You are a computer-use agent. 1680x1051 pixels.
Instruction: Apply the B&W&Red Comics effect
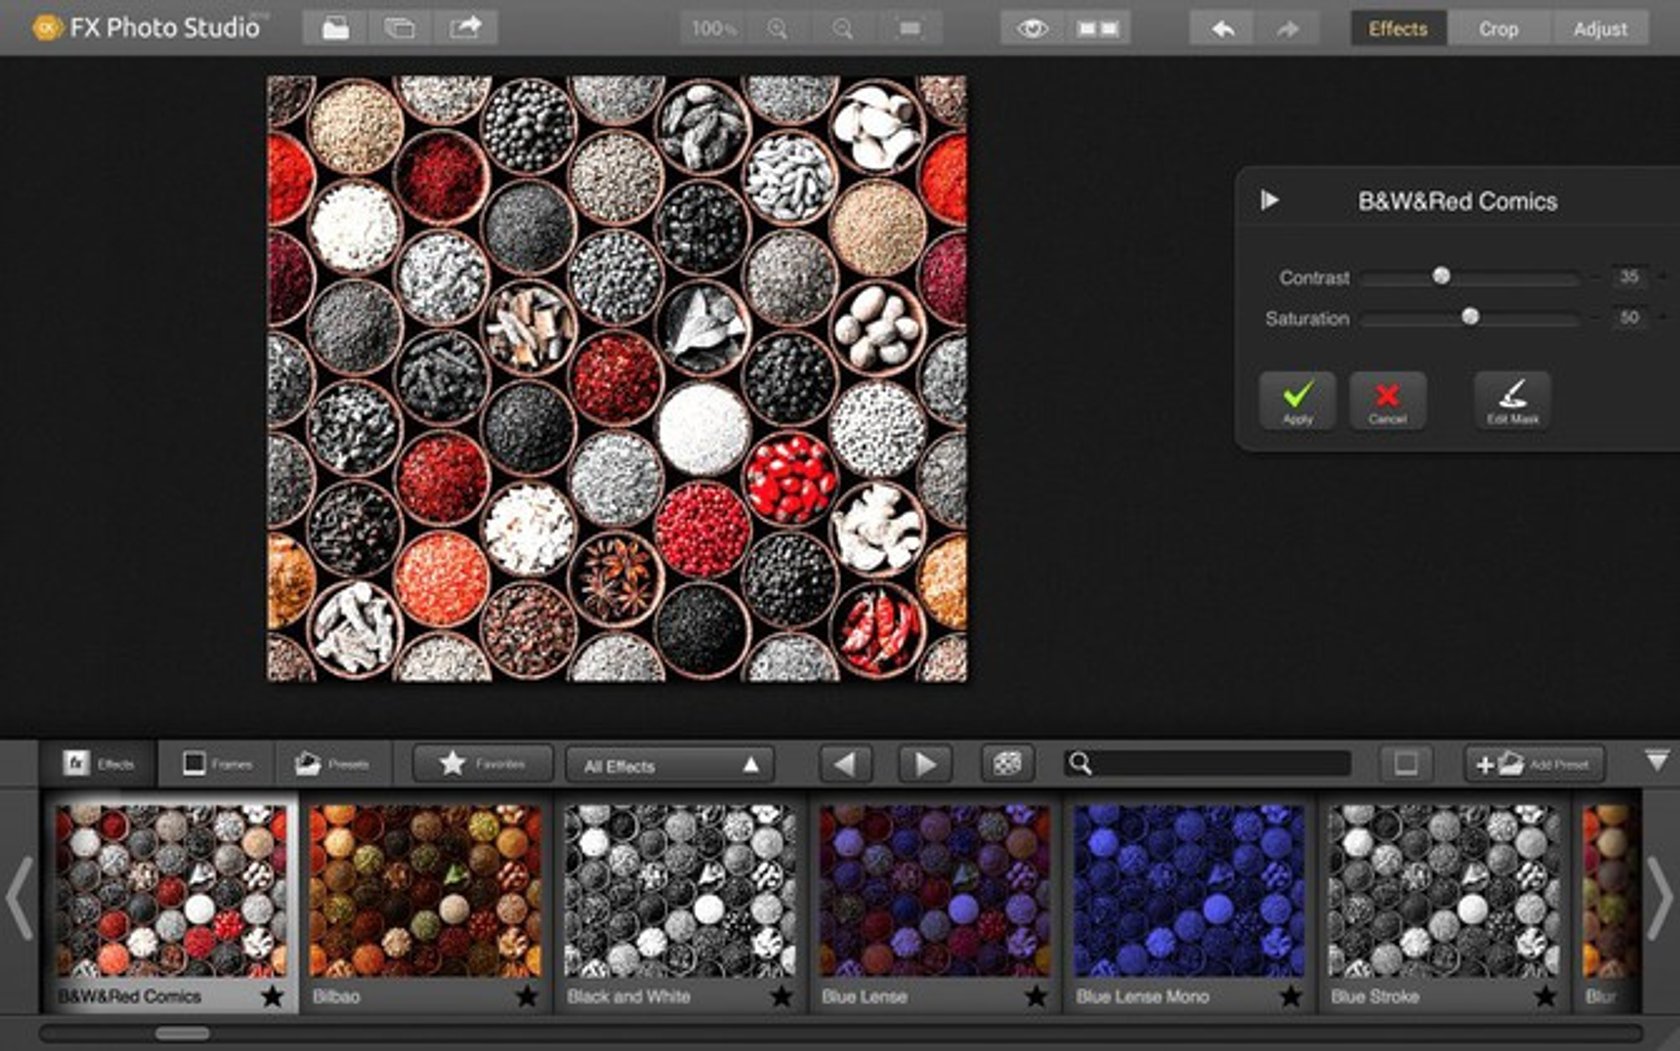[x=1296, y=400]
